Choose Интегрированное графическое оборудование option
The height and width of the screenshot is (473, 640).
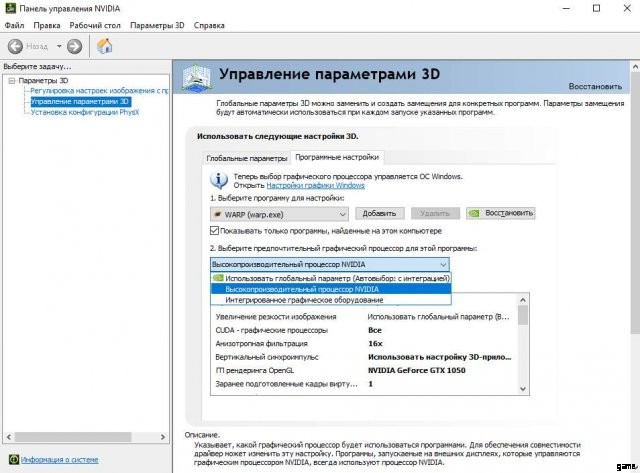[x=331, y=300]
